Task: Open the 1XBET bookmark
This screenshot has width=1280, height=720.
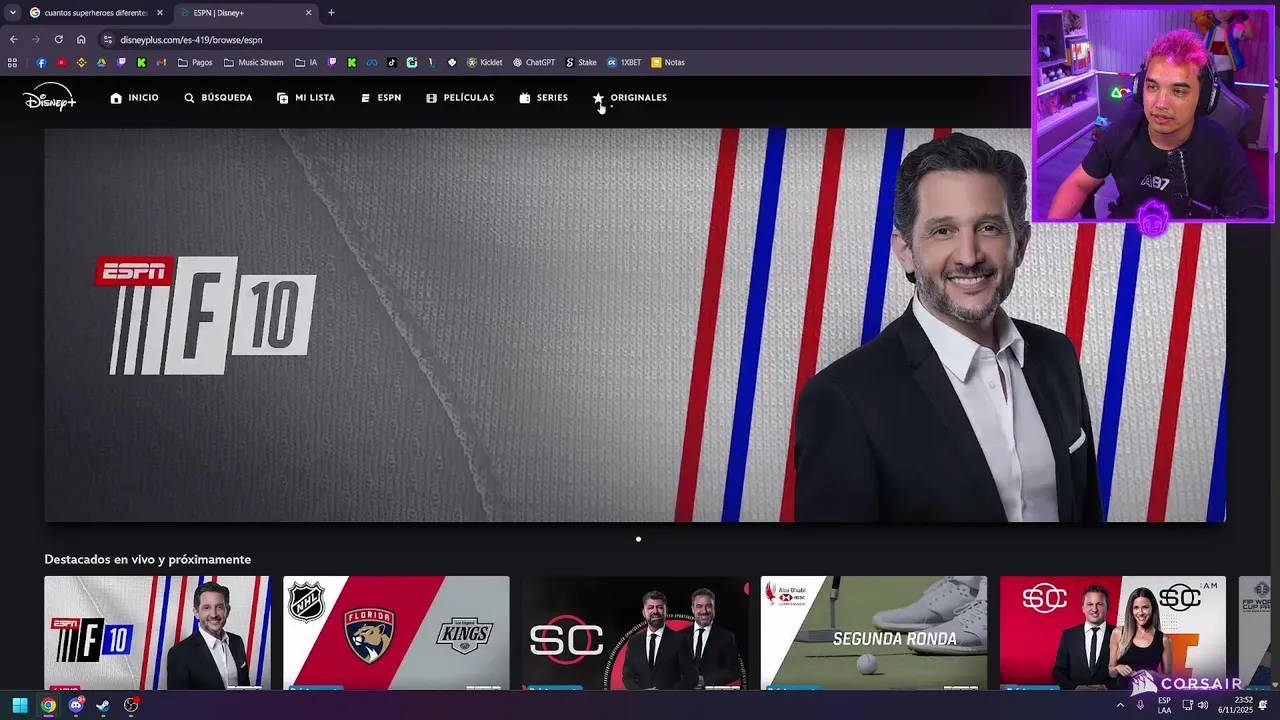Action: 624,62
